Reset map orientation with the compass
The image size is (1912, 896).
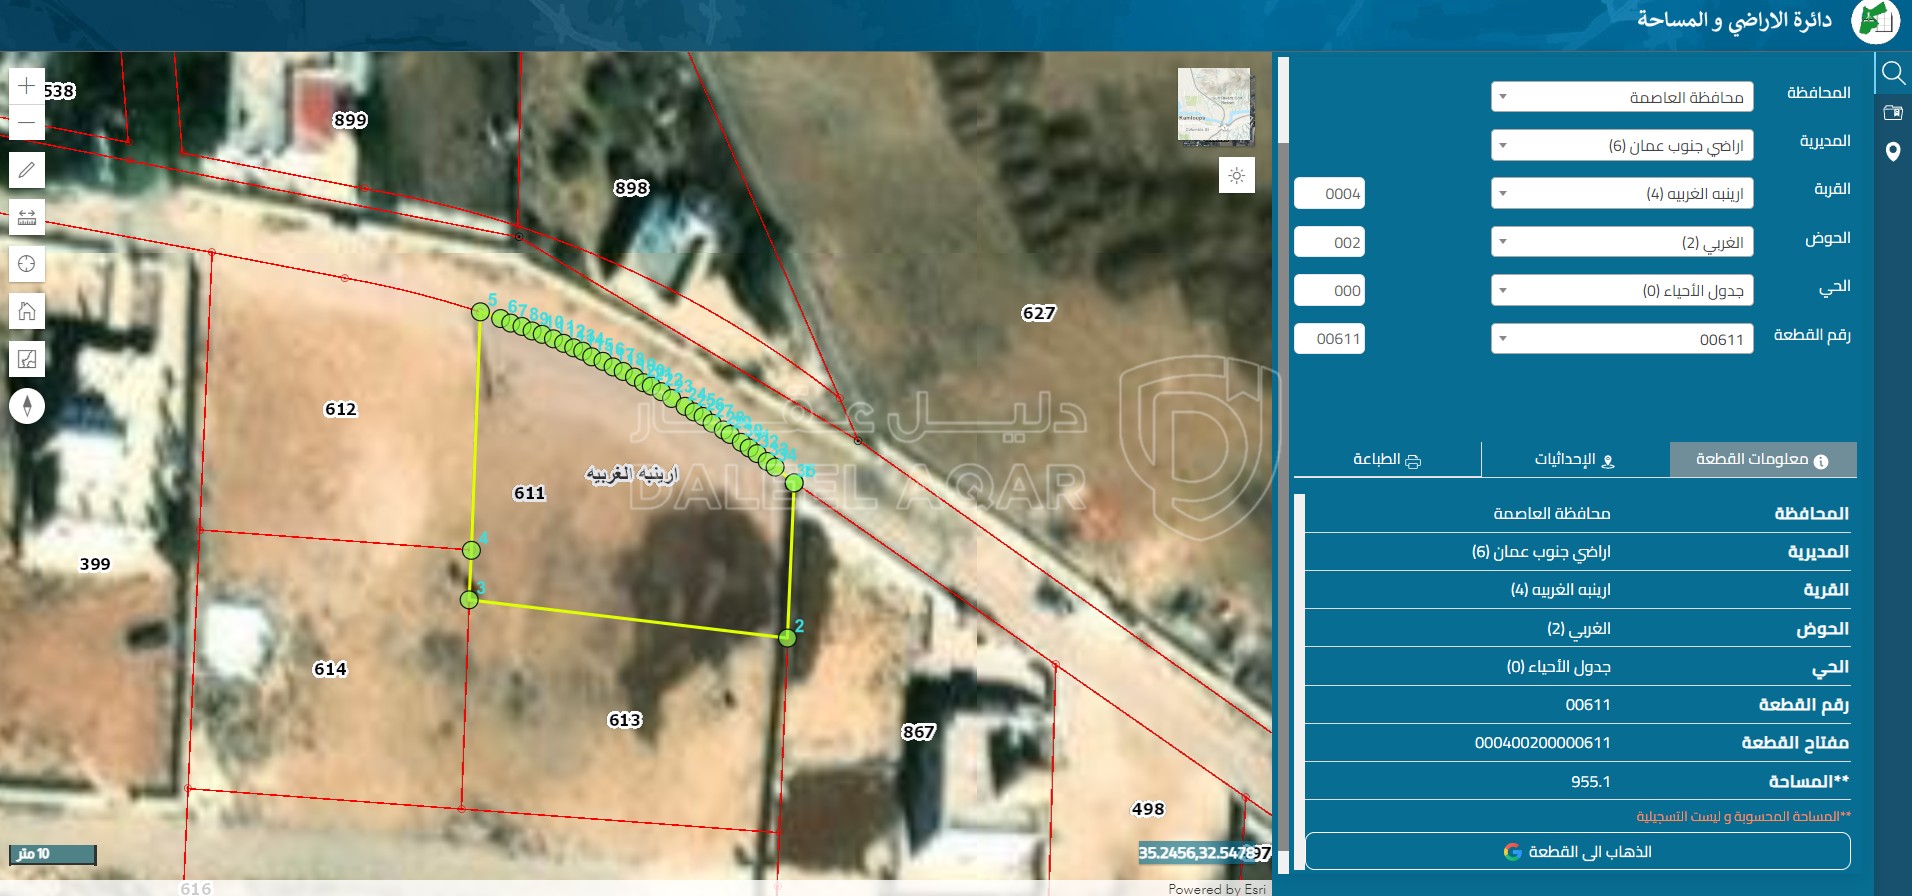tap(27, 406)
